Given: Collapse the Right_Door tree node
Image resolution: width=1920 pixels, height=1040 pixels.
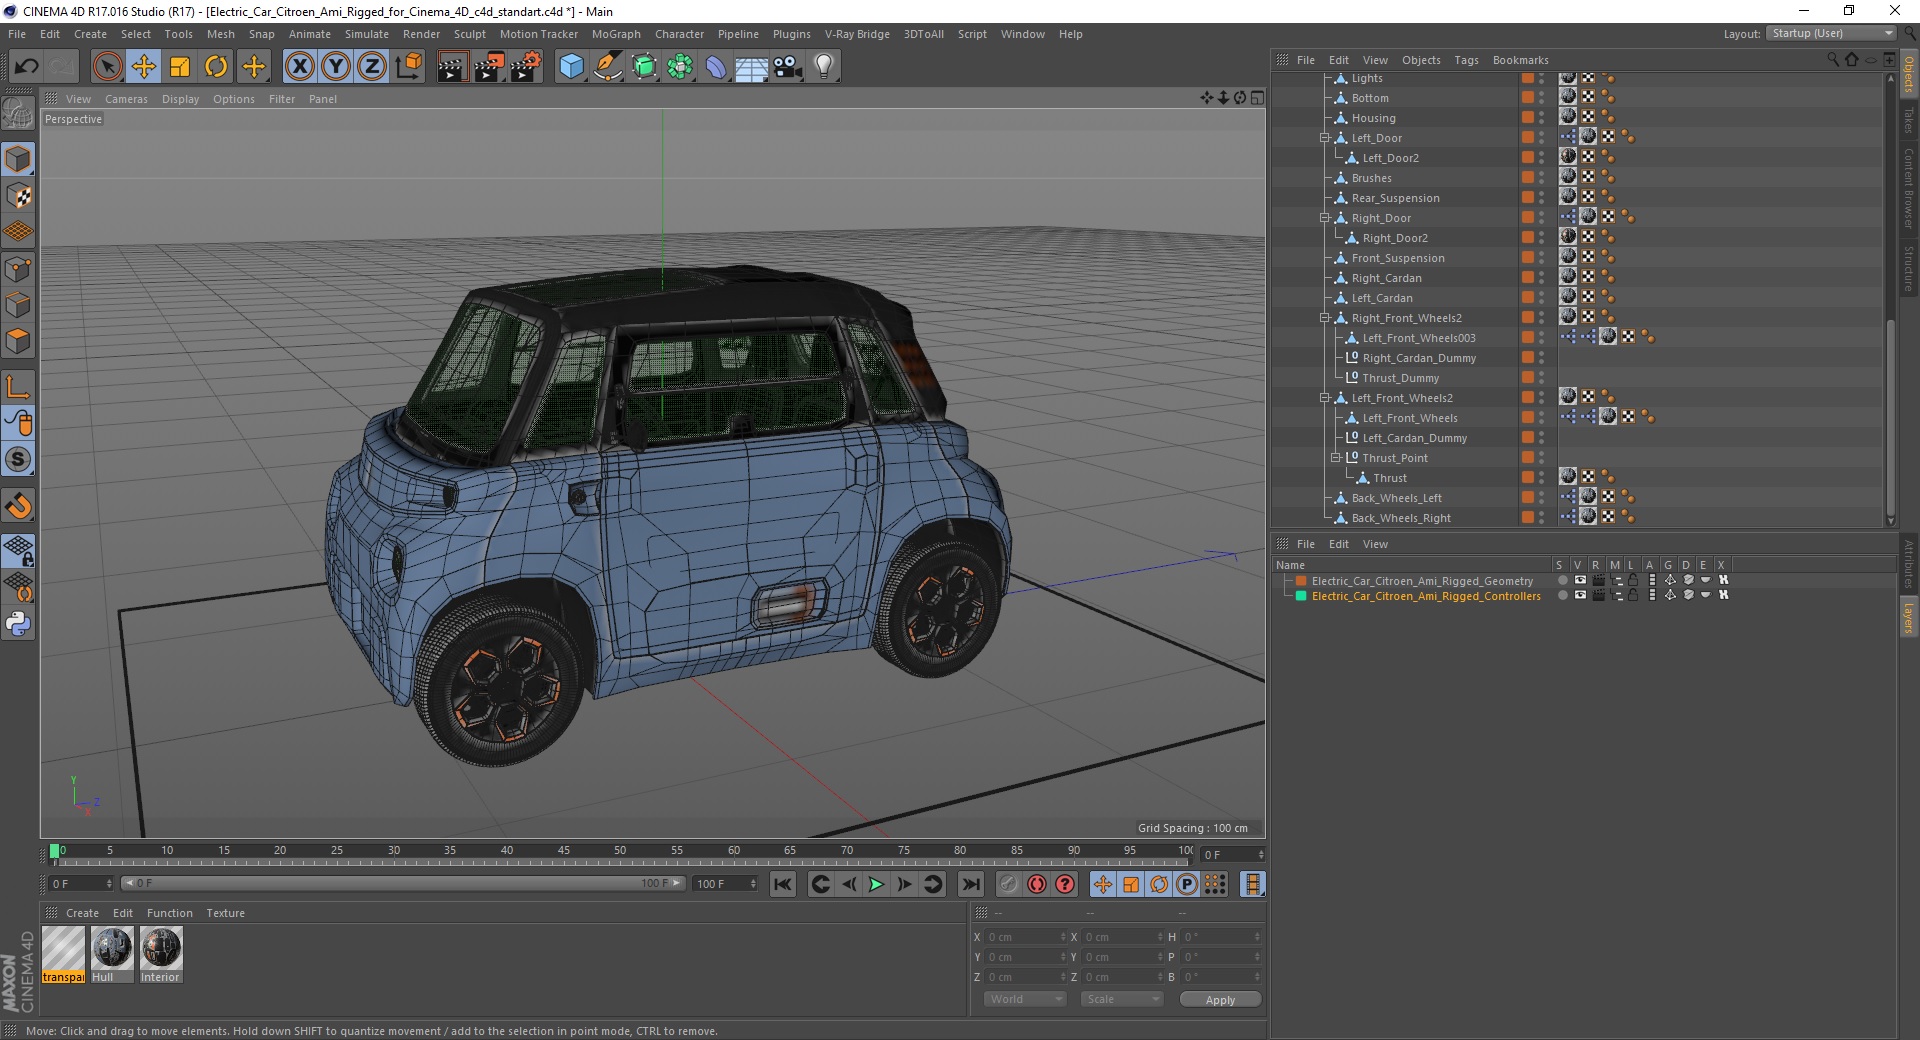Looking at the screenshot, I should pyautogui.click(x=1325, y=218).
